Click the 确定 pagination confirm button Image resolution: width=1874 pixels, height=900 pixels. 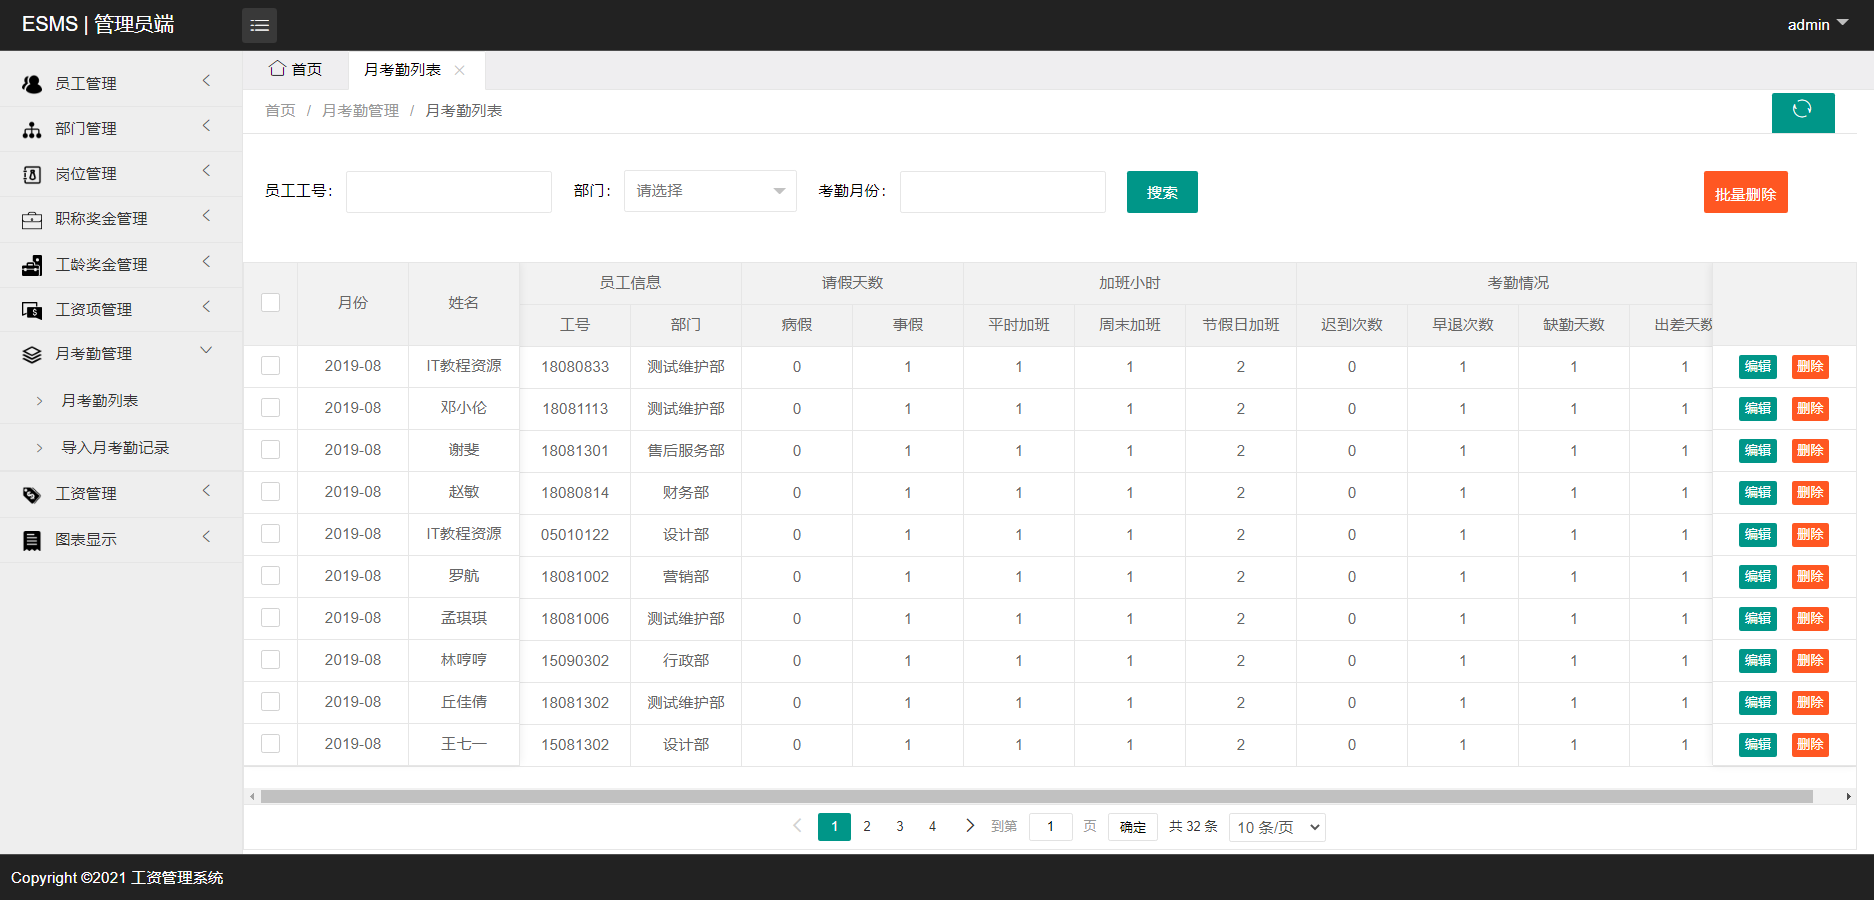1133,827
